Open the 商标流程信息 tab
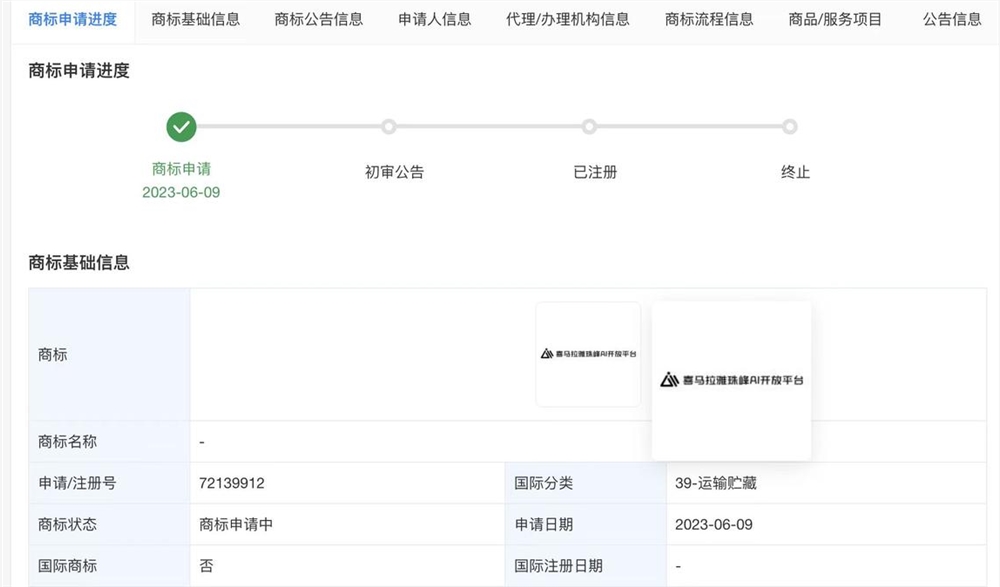Viewport: 1000px width, 587px height. pos(708,18)
